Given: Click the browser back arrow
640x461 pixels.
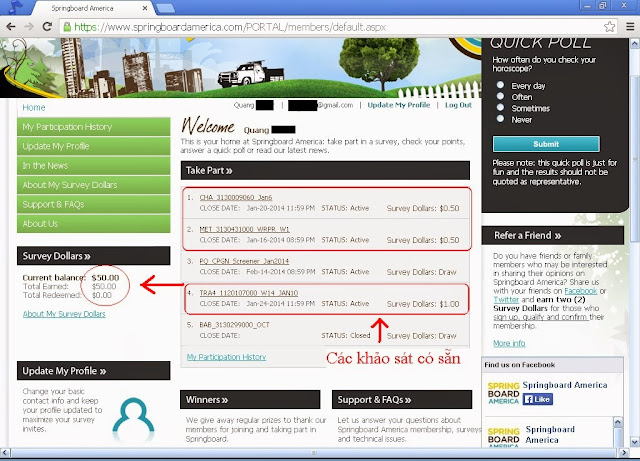Looking at the screenshot, I should pos(11,27).
